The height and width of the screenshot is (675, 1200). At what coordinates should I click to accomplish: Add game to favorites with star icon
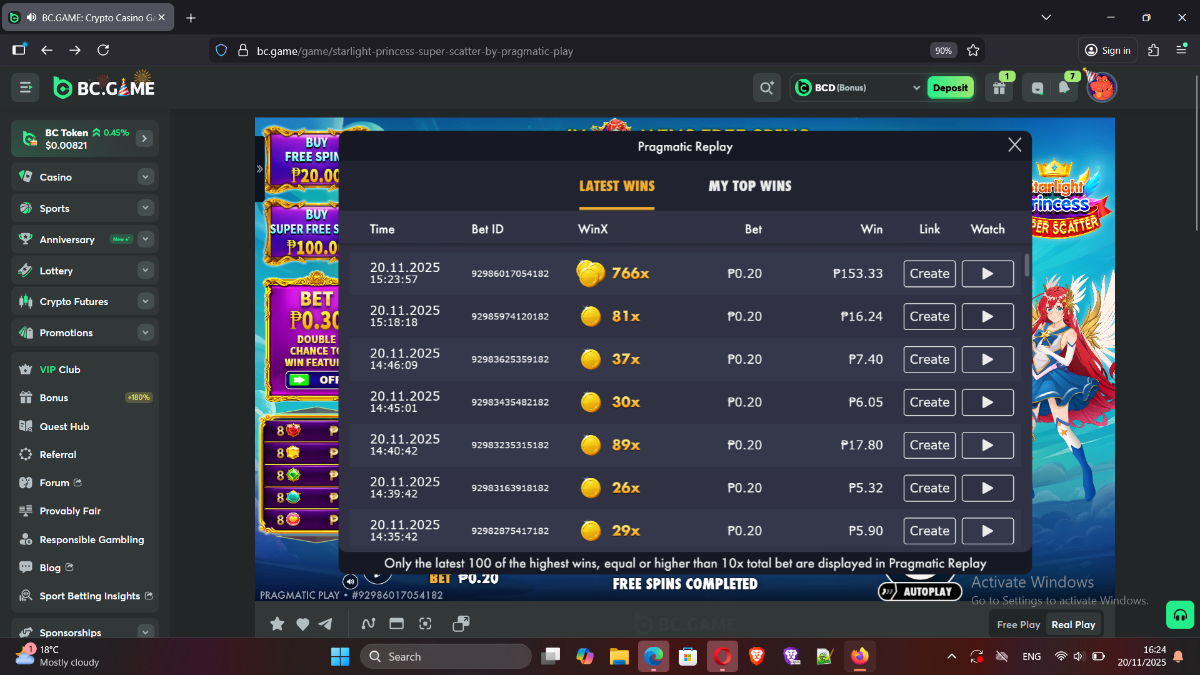click(x=277, y=624)
